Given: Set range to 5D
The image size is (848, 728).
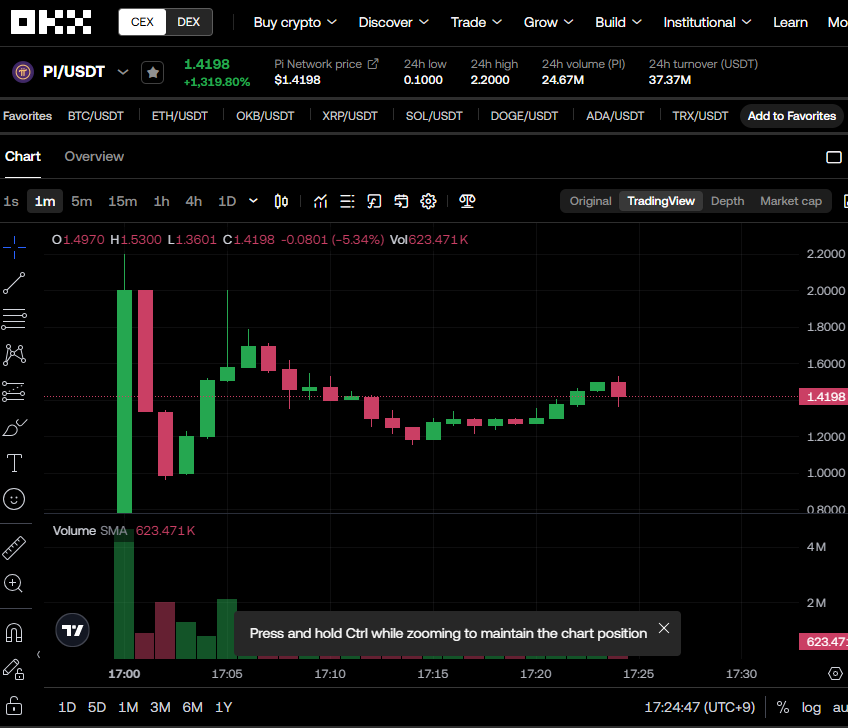Looking at the screenshot, I should tap(97, 707).
